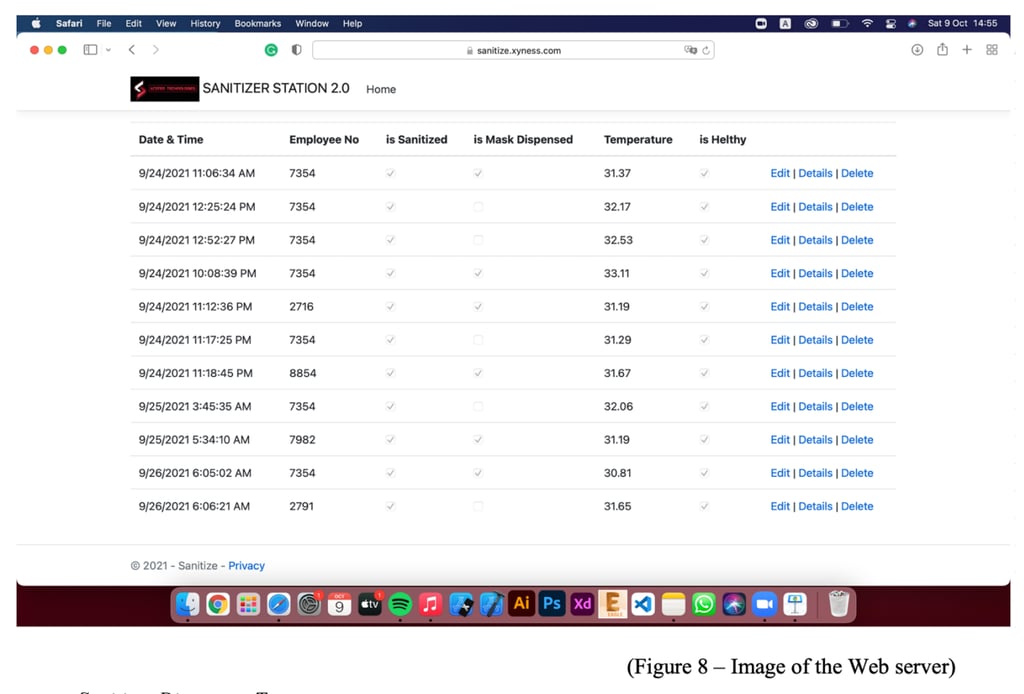Delete the 9/24/2021 12:52:27 PM record
The height and width of the screenshot is (694, 1024).
857,240
